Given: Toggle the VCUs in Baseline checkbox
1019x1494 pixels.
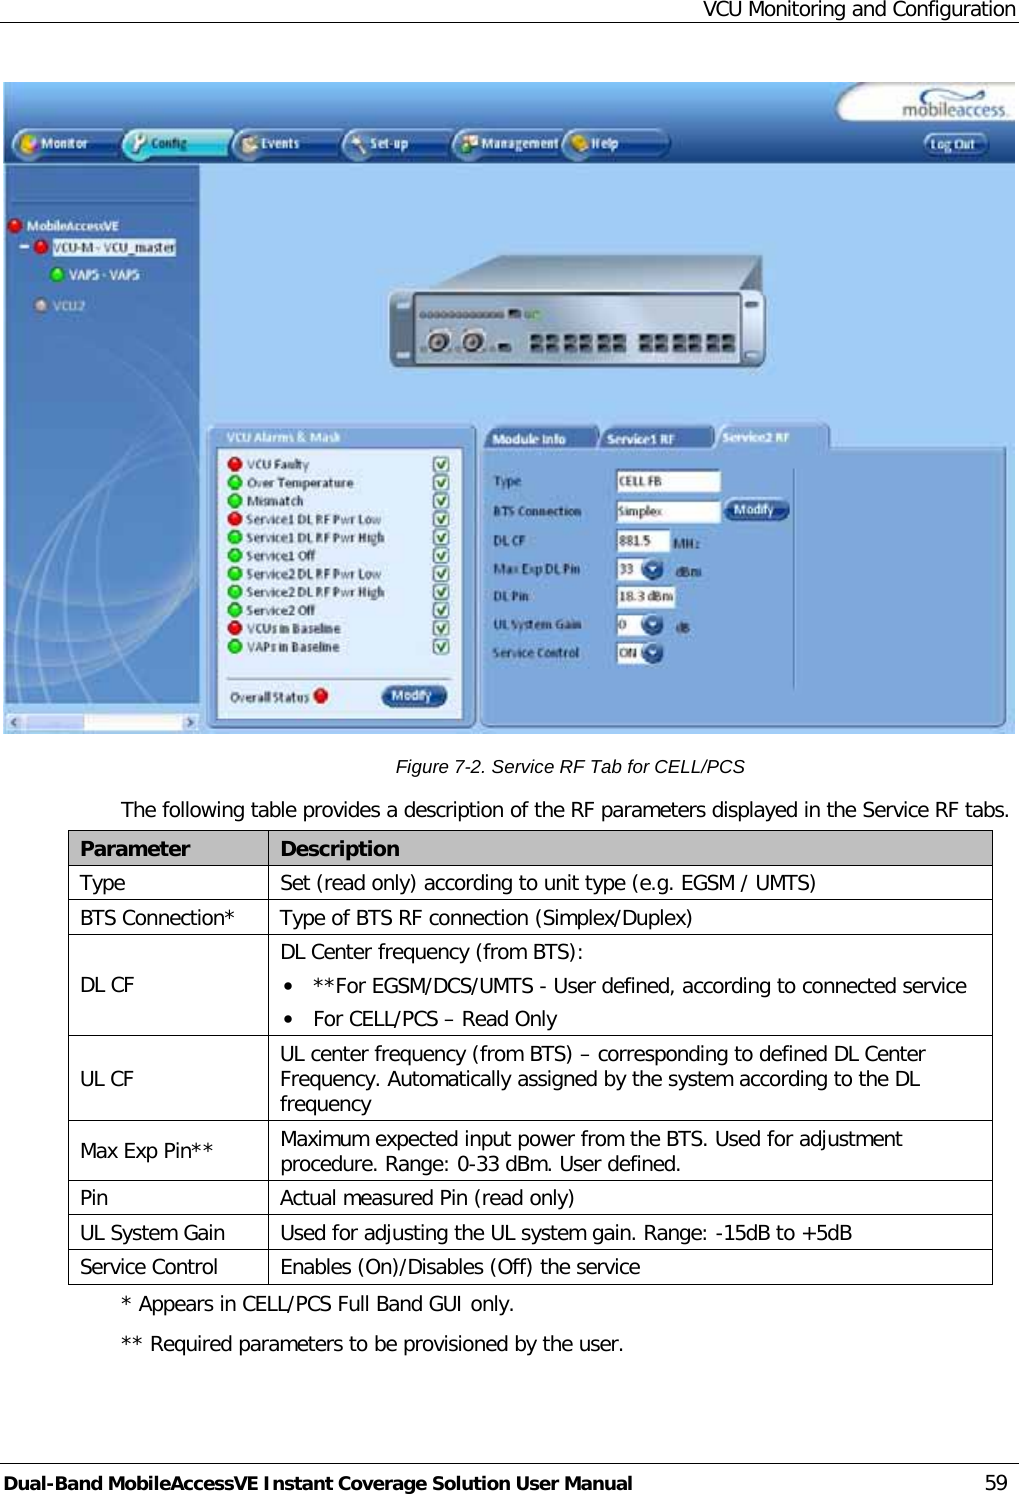Looking at the screenshot, I should coord(441,629).
